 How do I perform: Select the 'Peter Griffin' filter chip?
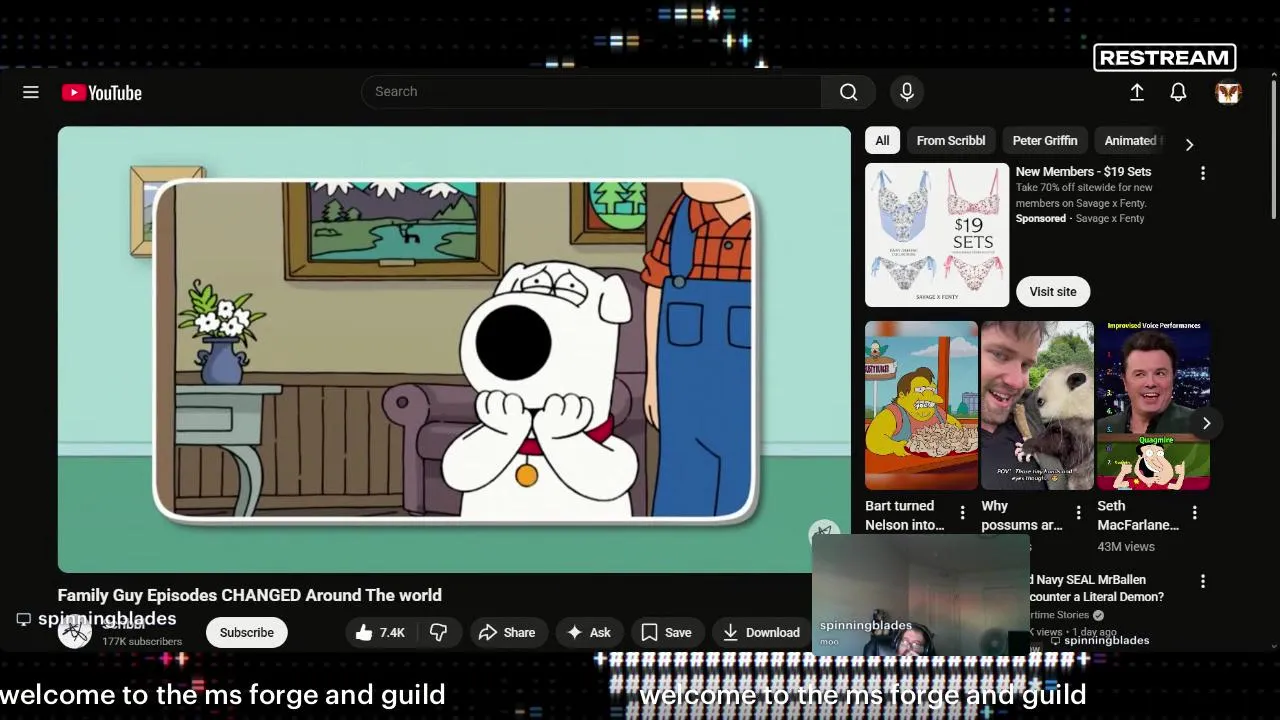[x=1045, y=141]
